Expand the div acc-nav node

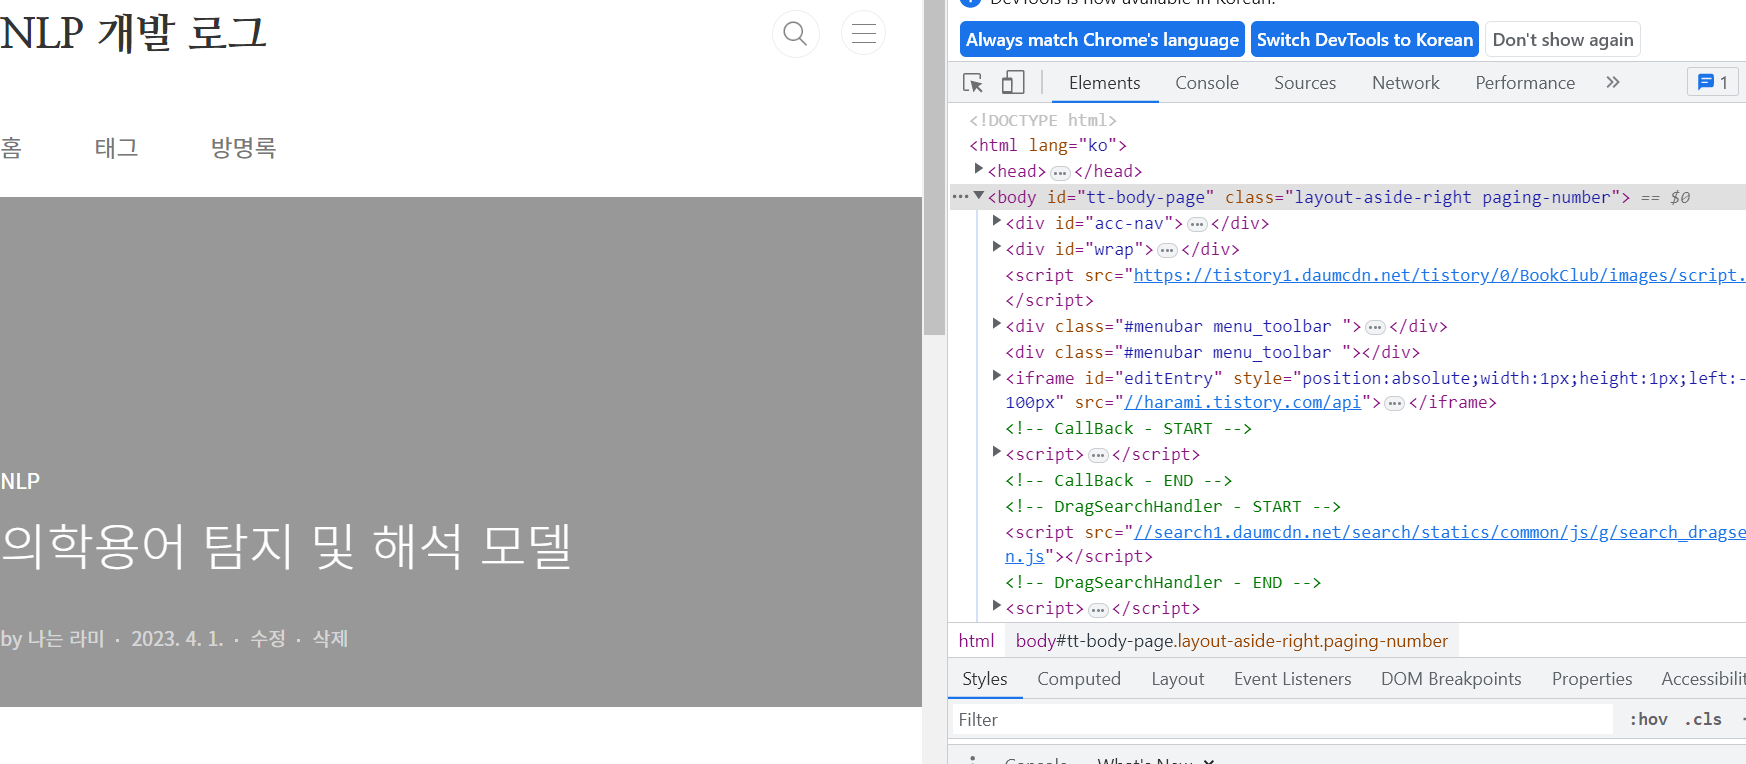tap(997, 222)
